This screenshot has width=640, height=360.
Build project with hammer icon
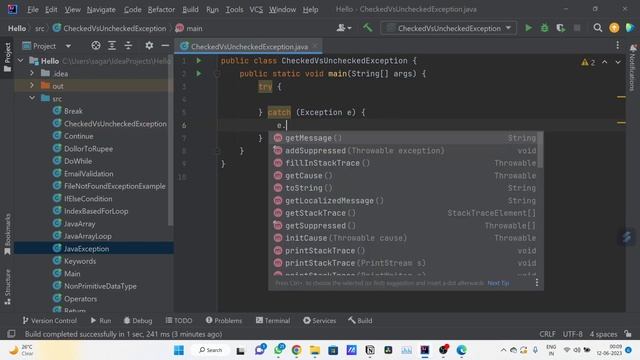coord(367,27)
